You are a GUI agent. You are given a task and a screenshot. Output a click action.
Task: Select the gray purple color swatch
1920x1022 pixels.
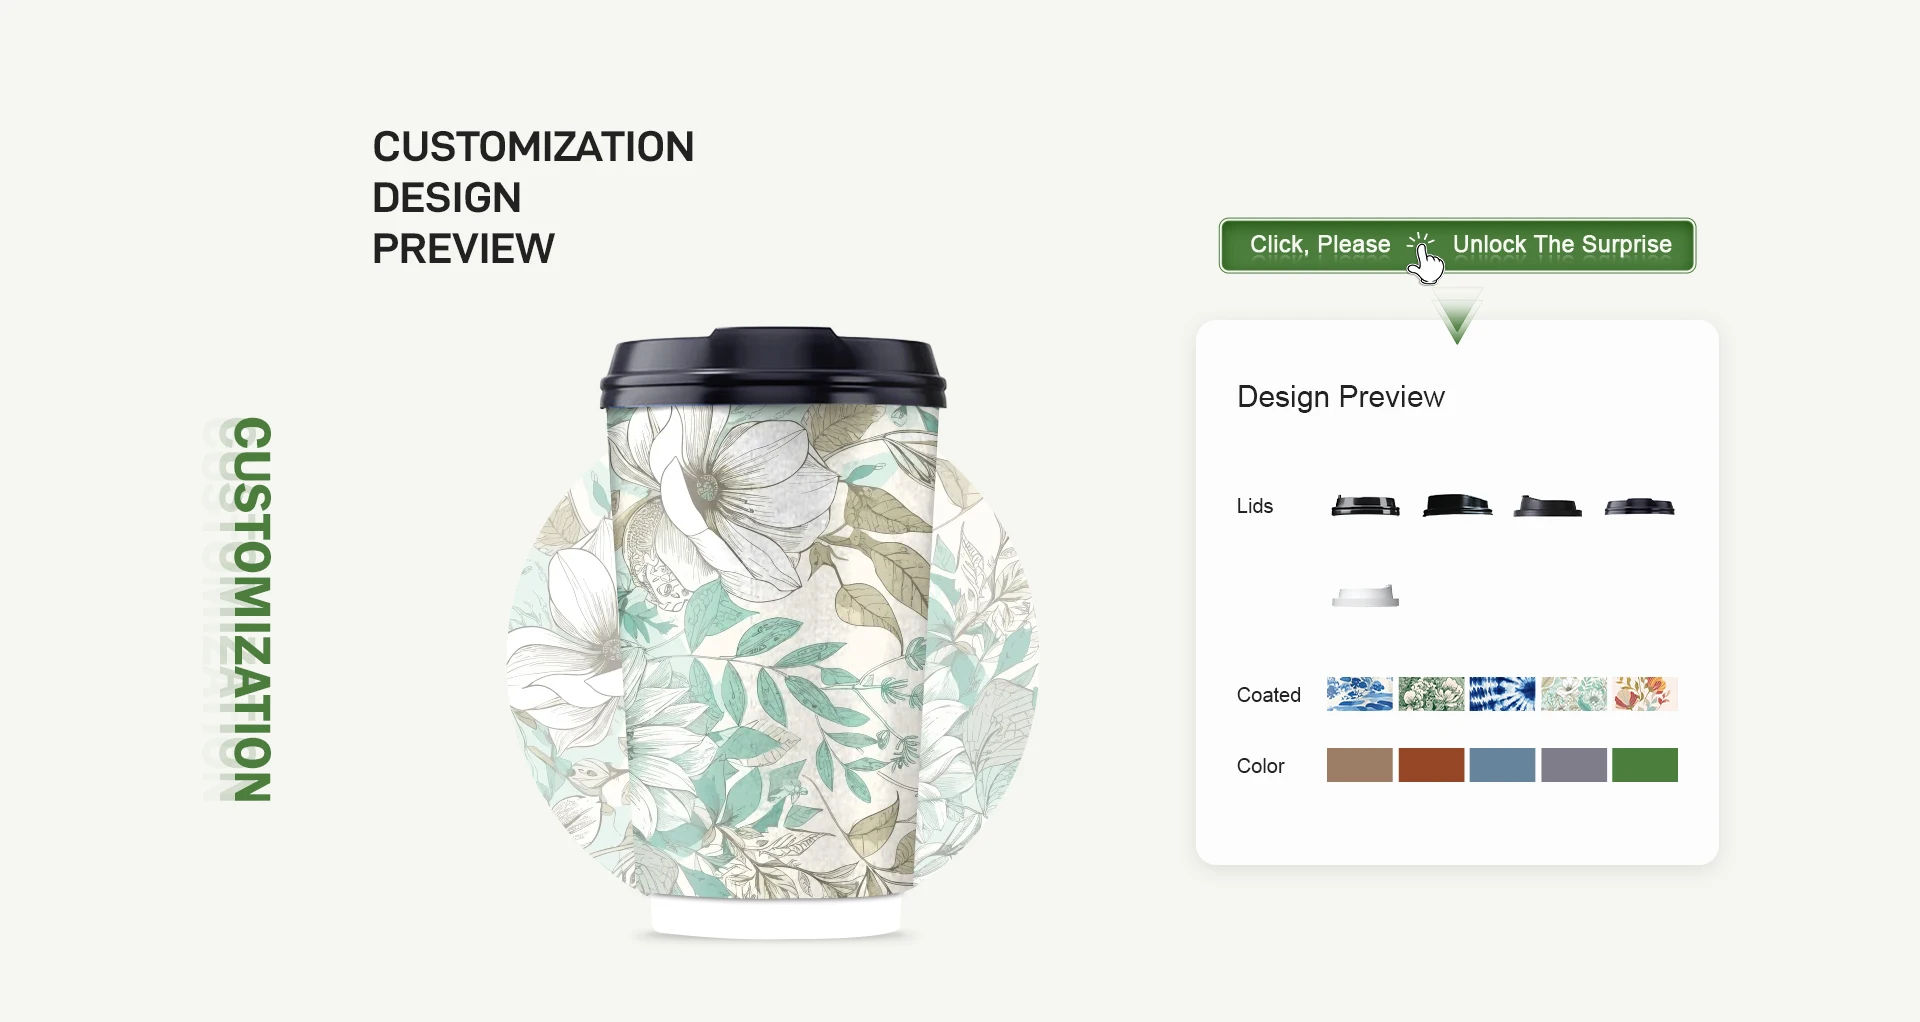tap(1574, 765)
